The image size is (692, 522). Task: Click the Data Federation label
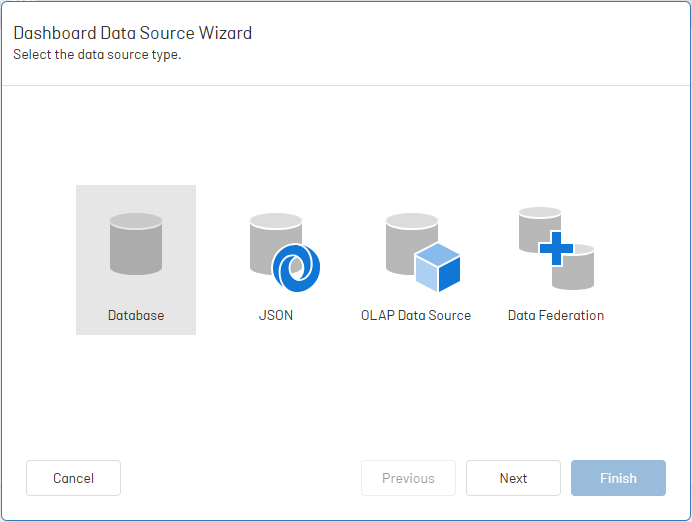pos(556,315)
